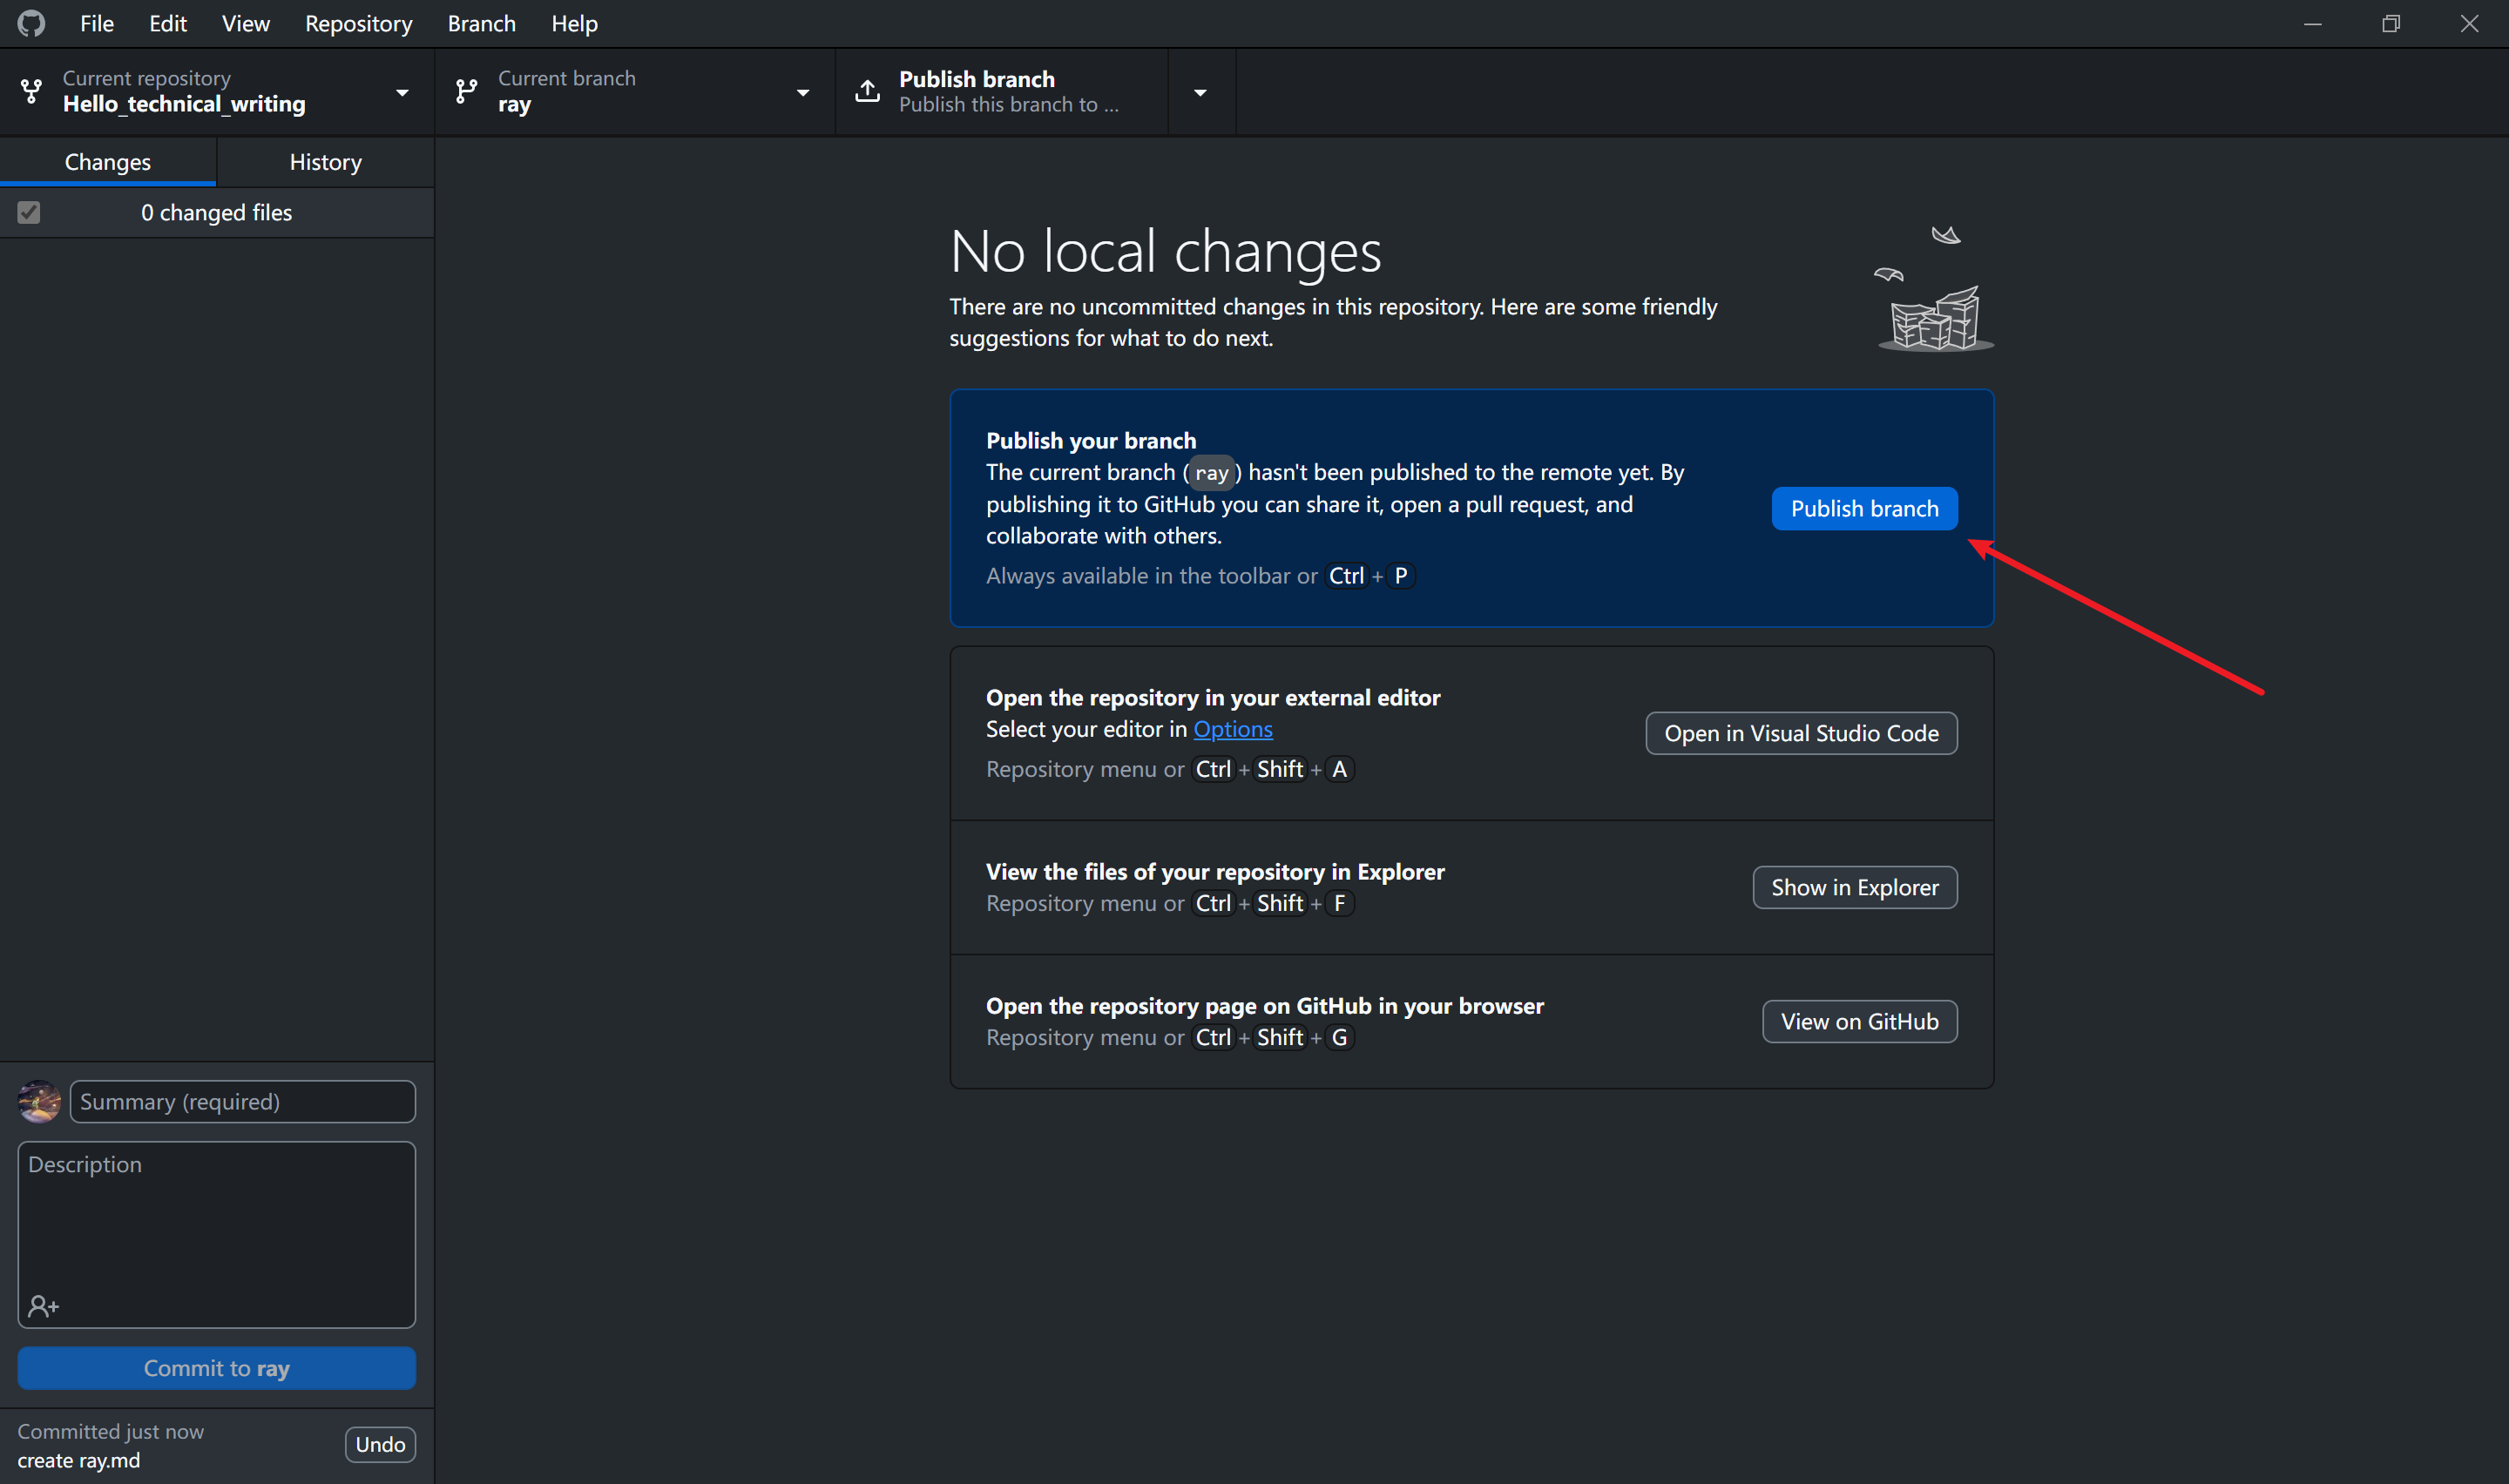This screenshot has width=2509, height=1484.
Task: Focus the Summary (required) field
Action: click(242, 1101)
